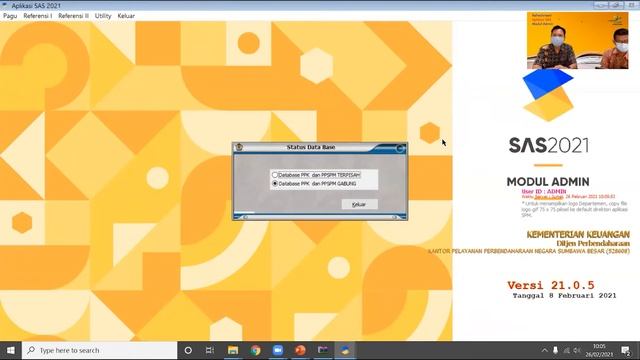
Task: Click User ID : ADMIN text
Action: pyautogui.click(x=544, y=191)
